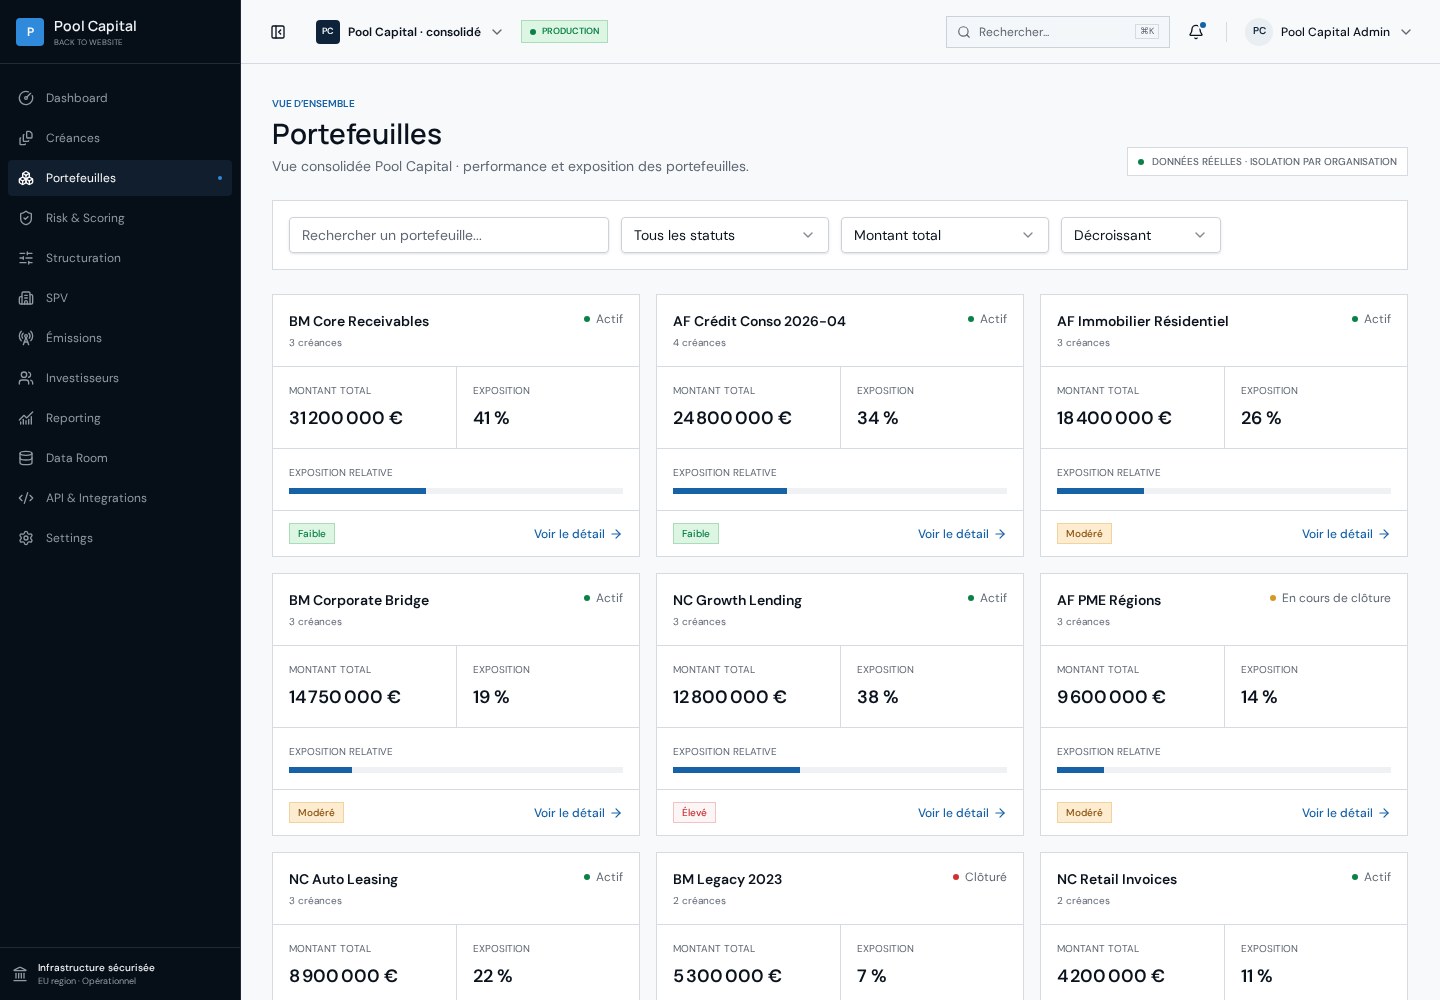Click the API & Integrations code icon
Screen dimensions: 1440x1000
(26, 498)
